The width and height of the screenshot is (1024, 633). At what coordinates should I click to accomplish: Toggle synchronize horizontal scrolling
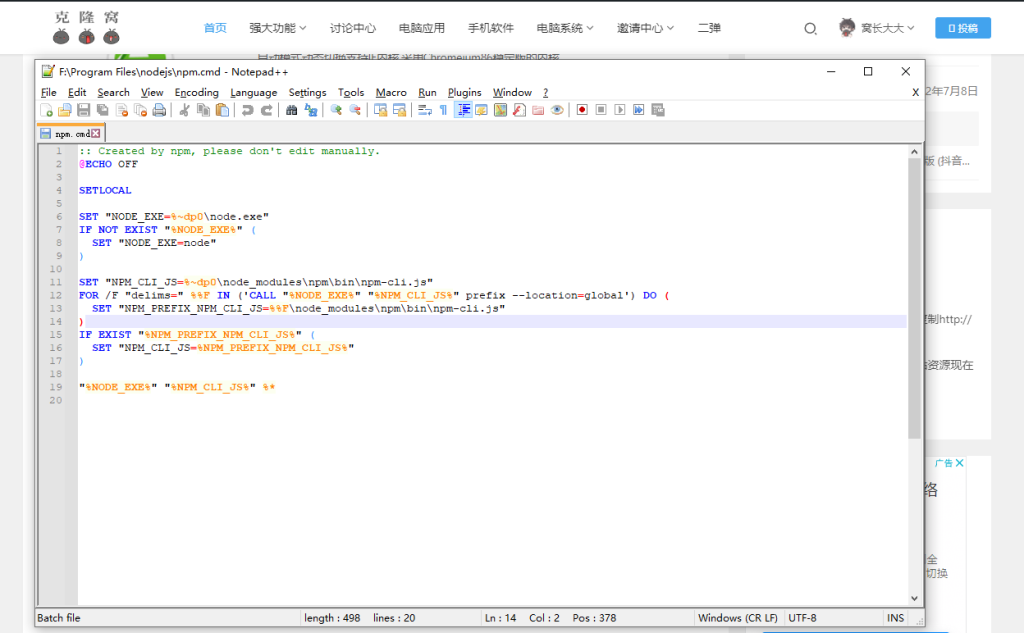coord(399,110)
